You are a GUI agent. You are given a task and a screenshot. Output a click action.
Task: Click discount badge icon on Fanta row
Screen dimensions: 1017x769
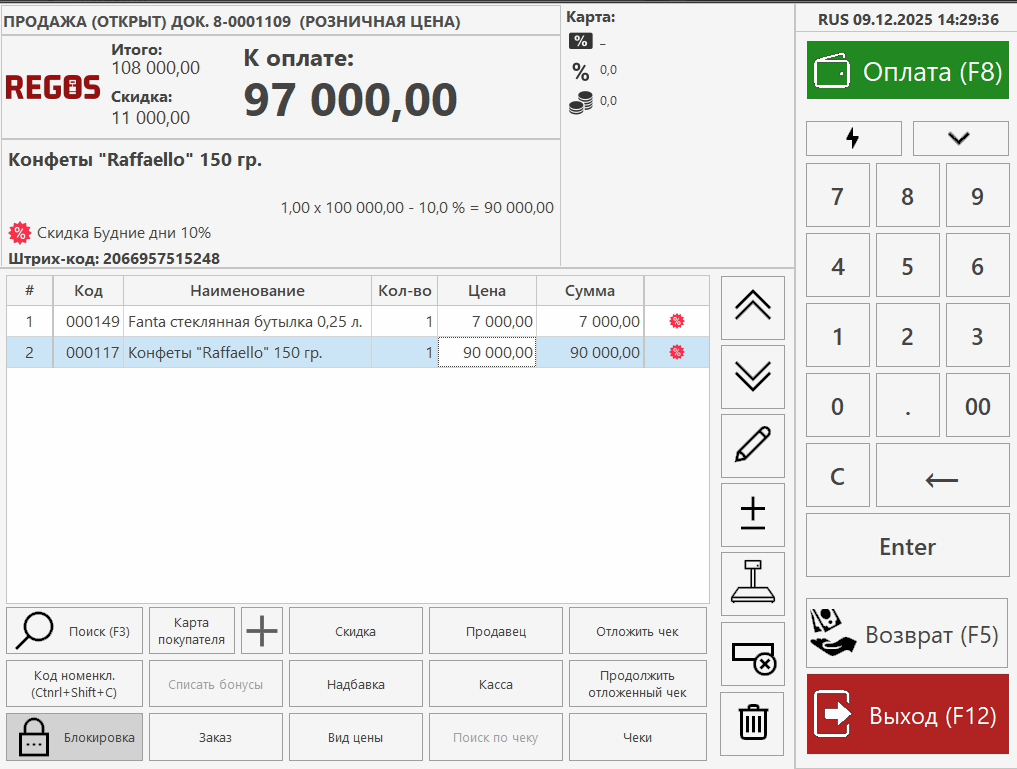pos(677,321)
